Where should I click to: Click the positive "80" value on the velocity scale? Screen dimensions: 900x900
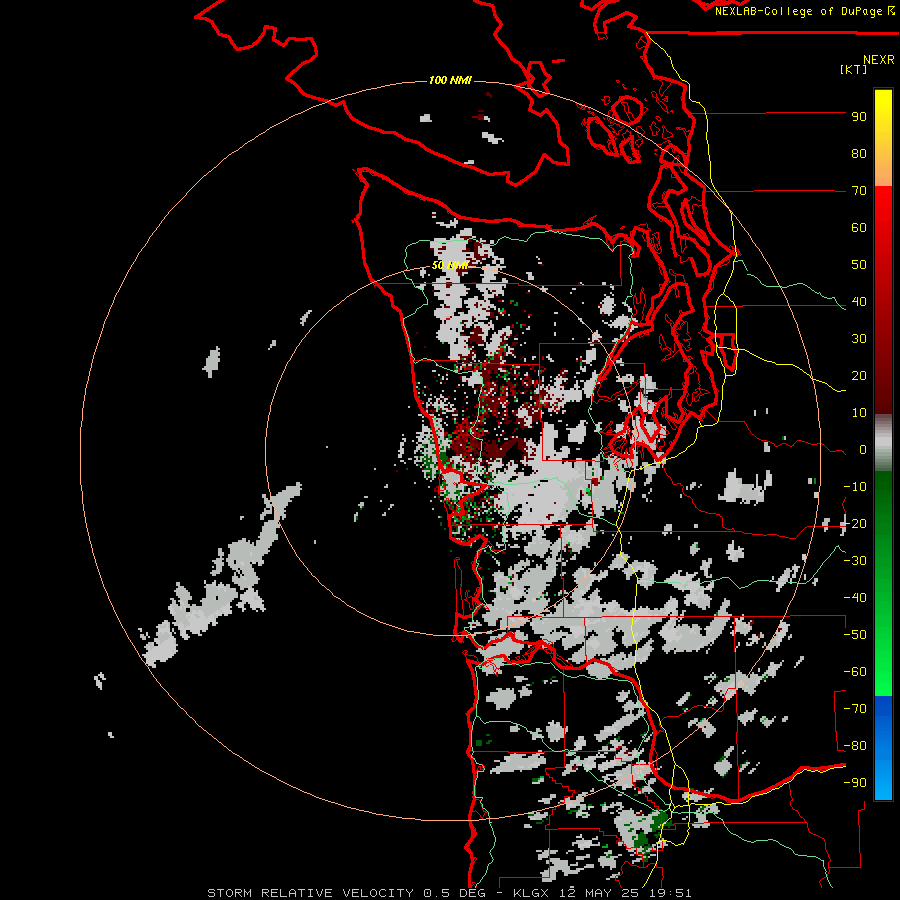tap(859, 154)
